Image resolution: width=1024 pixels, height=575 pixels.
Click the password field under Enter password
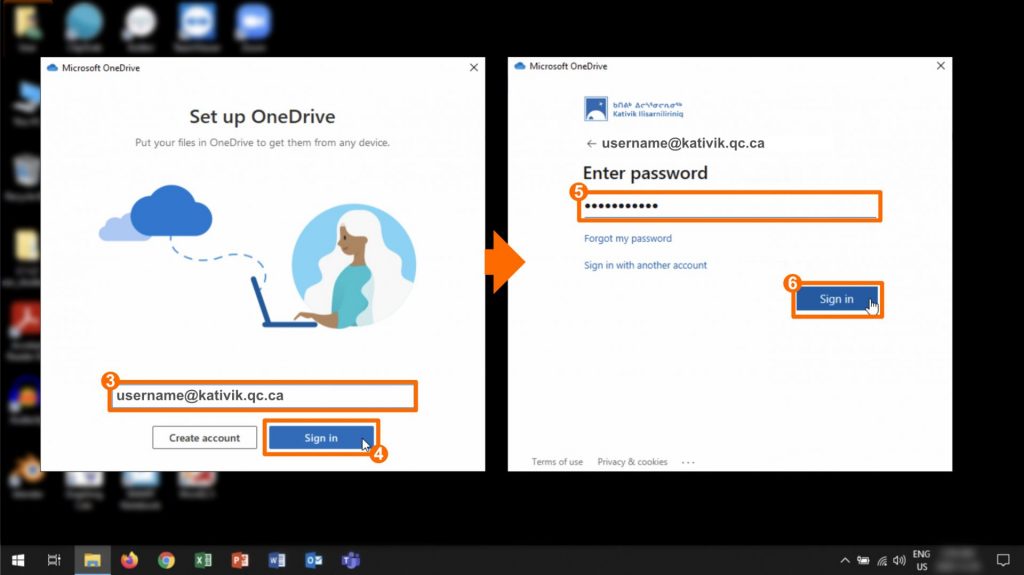coord(730,206)
